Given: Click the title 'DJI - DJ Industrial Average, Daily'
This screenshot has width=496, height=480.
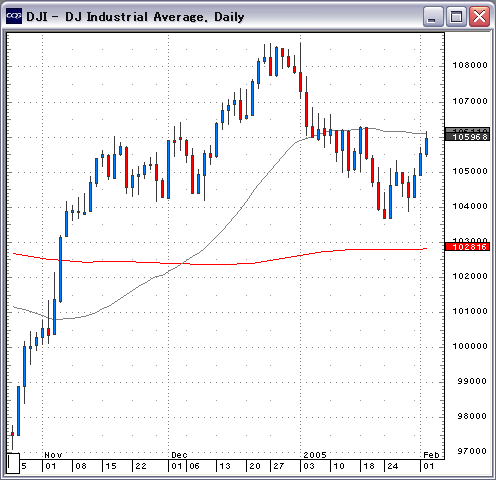Looking at the screenshot, I should (x=135, y=17).
